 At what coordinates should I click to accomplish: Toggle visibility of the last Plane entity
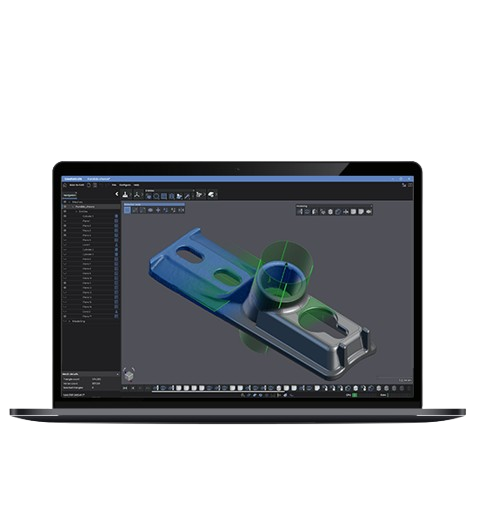[65, 316]
